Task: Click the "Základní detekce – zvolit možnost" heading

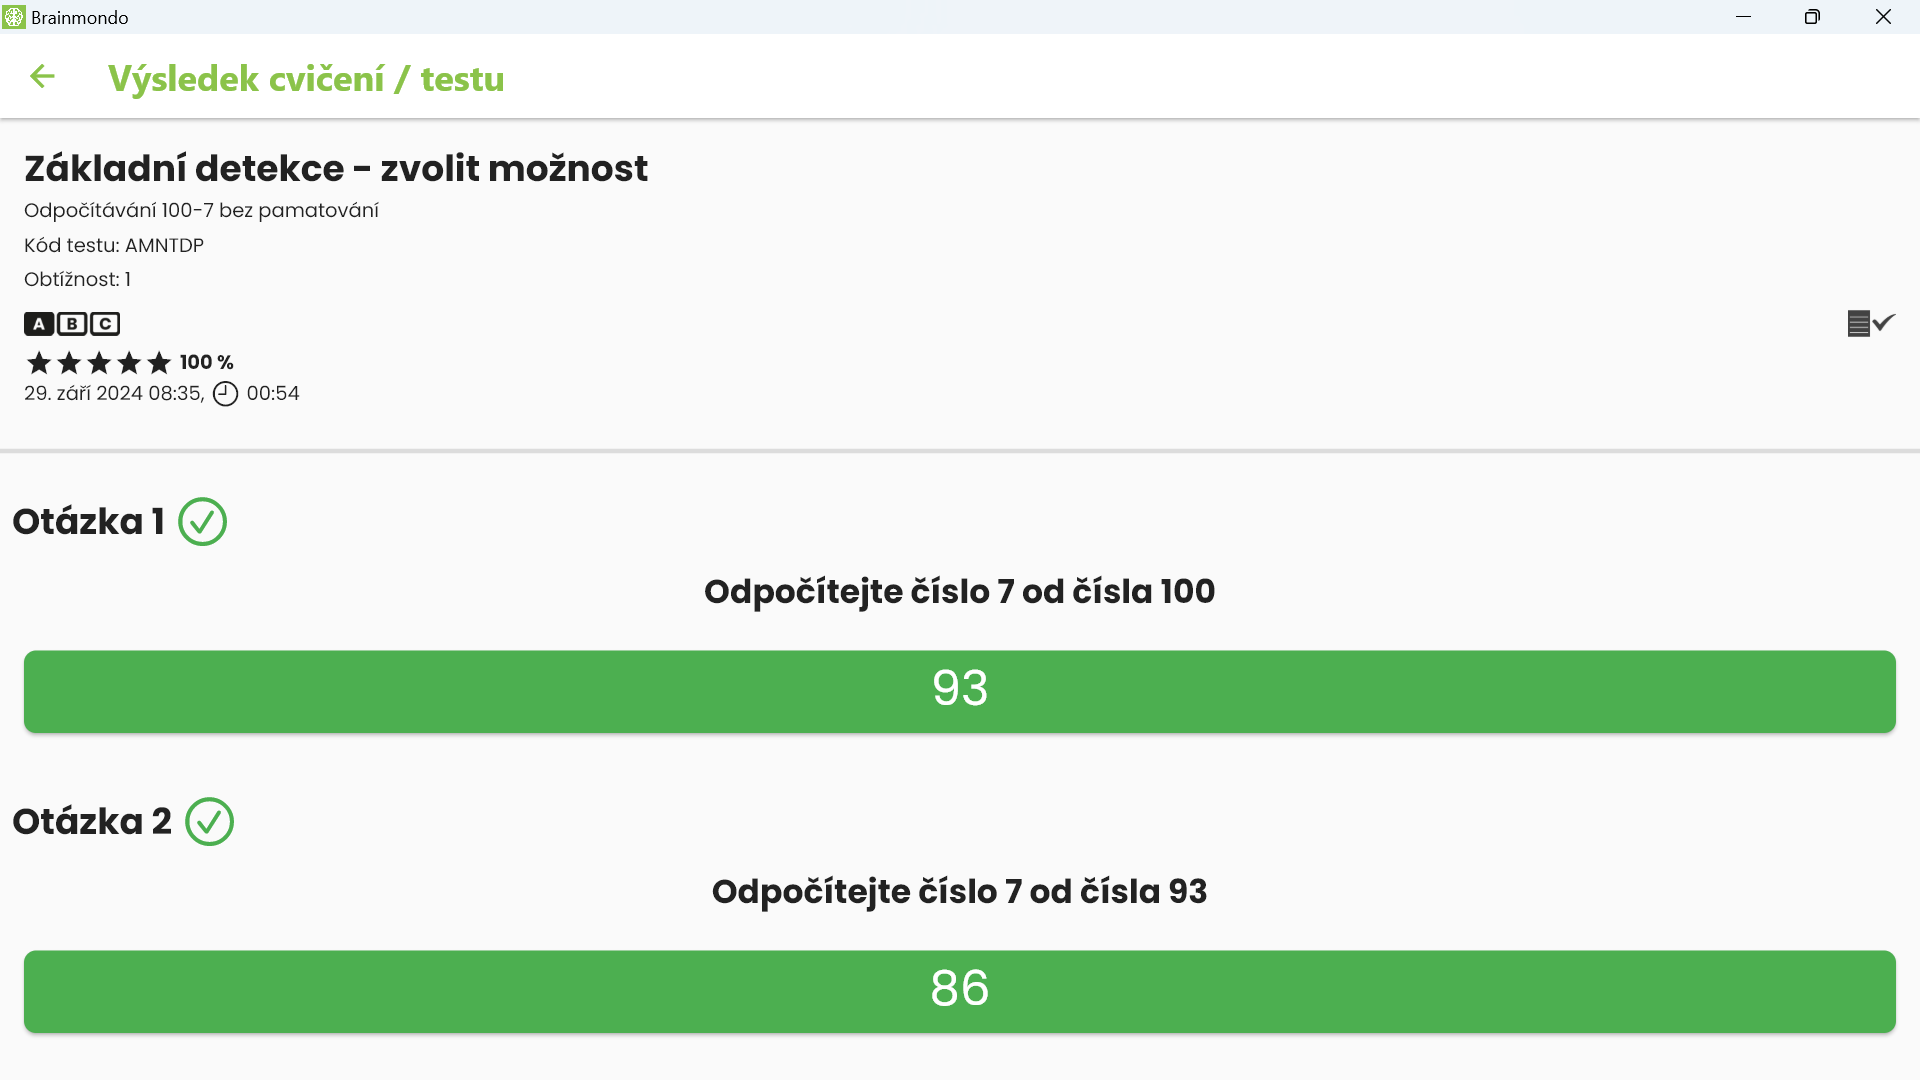Action: coord(336,169)
